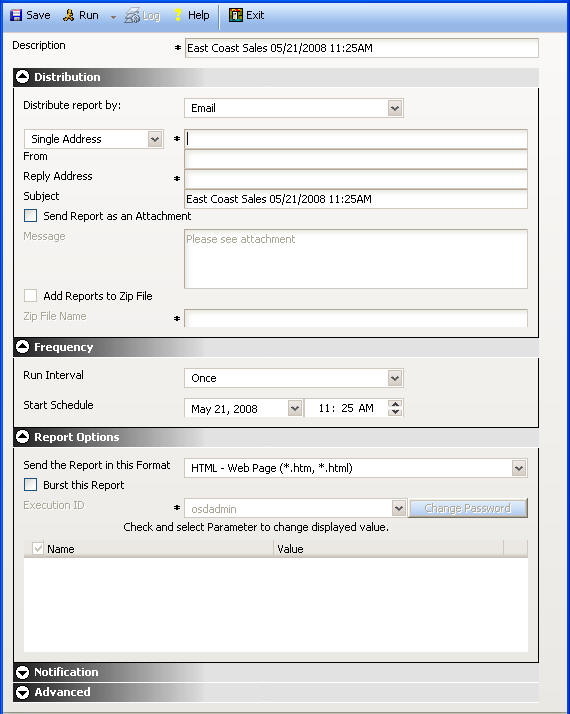The width and height of the screenshot is (570, 714).
Task: Collapse the Frequency section arrow icon
Action: pos(22,347)
